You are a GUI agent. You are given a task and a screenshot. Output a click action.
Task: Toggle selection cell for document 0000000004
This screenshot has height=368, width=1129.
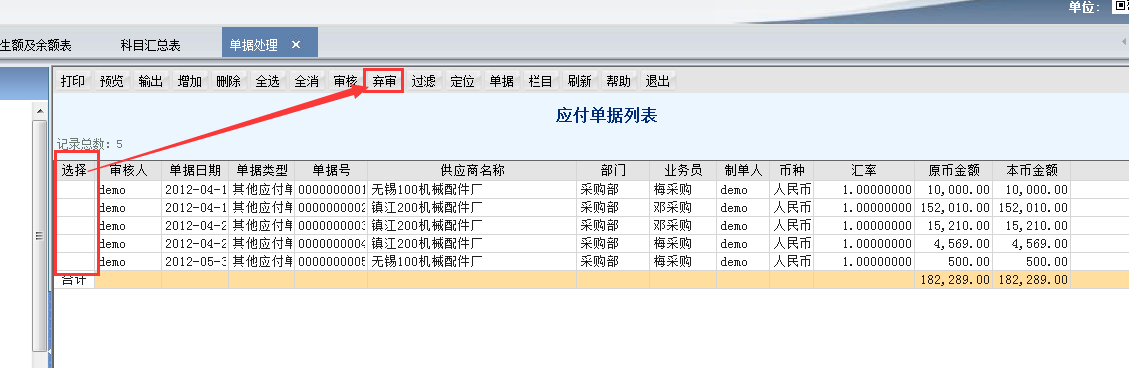(x=75, y=244)
